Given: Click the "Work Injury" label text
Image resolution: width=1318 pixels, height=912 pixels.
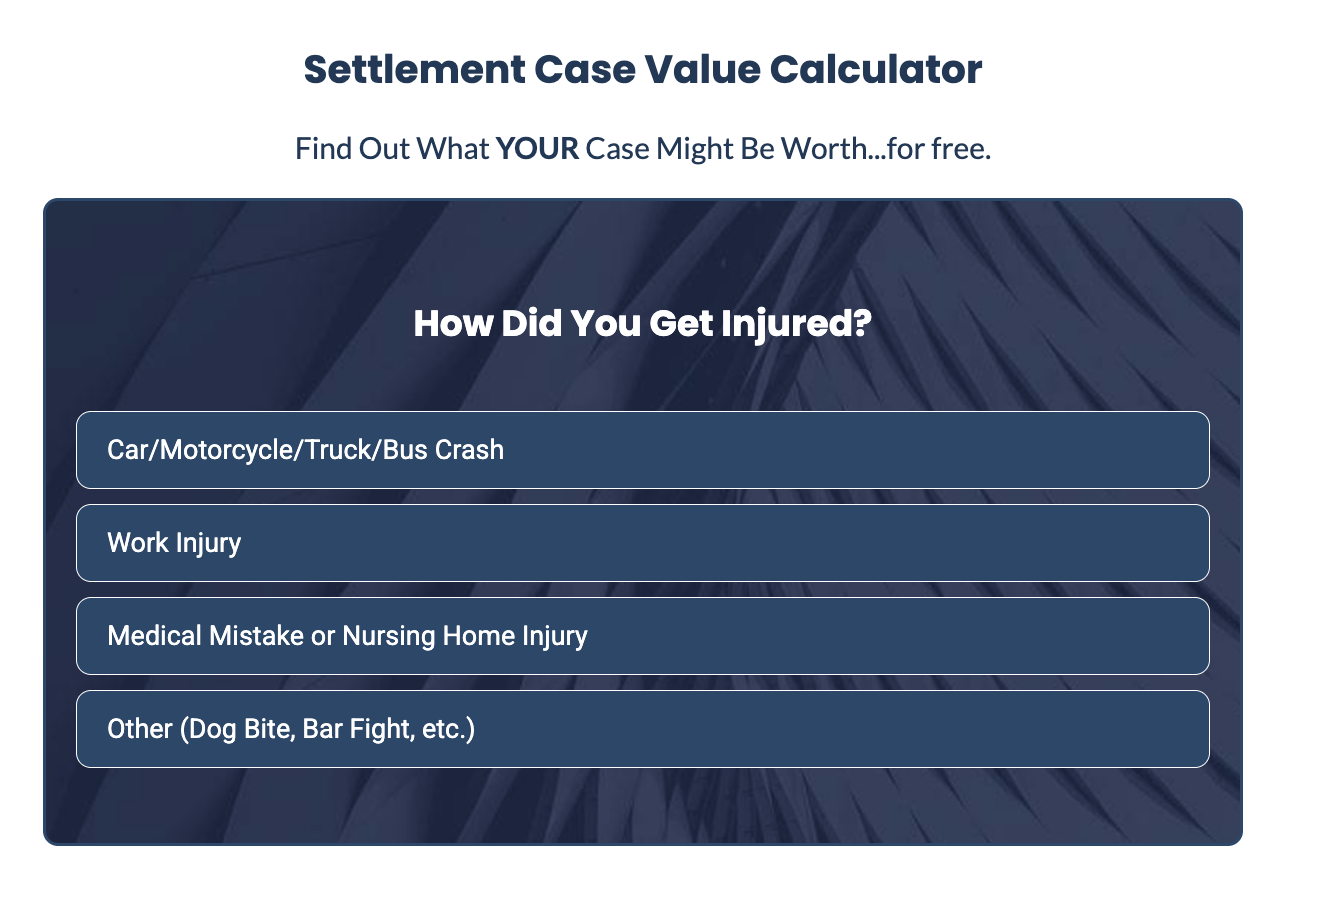Looking at the screenshot, I should (x=174, y=543).
